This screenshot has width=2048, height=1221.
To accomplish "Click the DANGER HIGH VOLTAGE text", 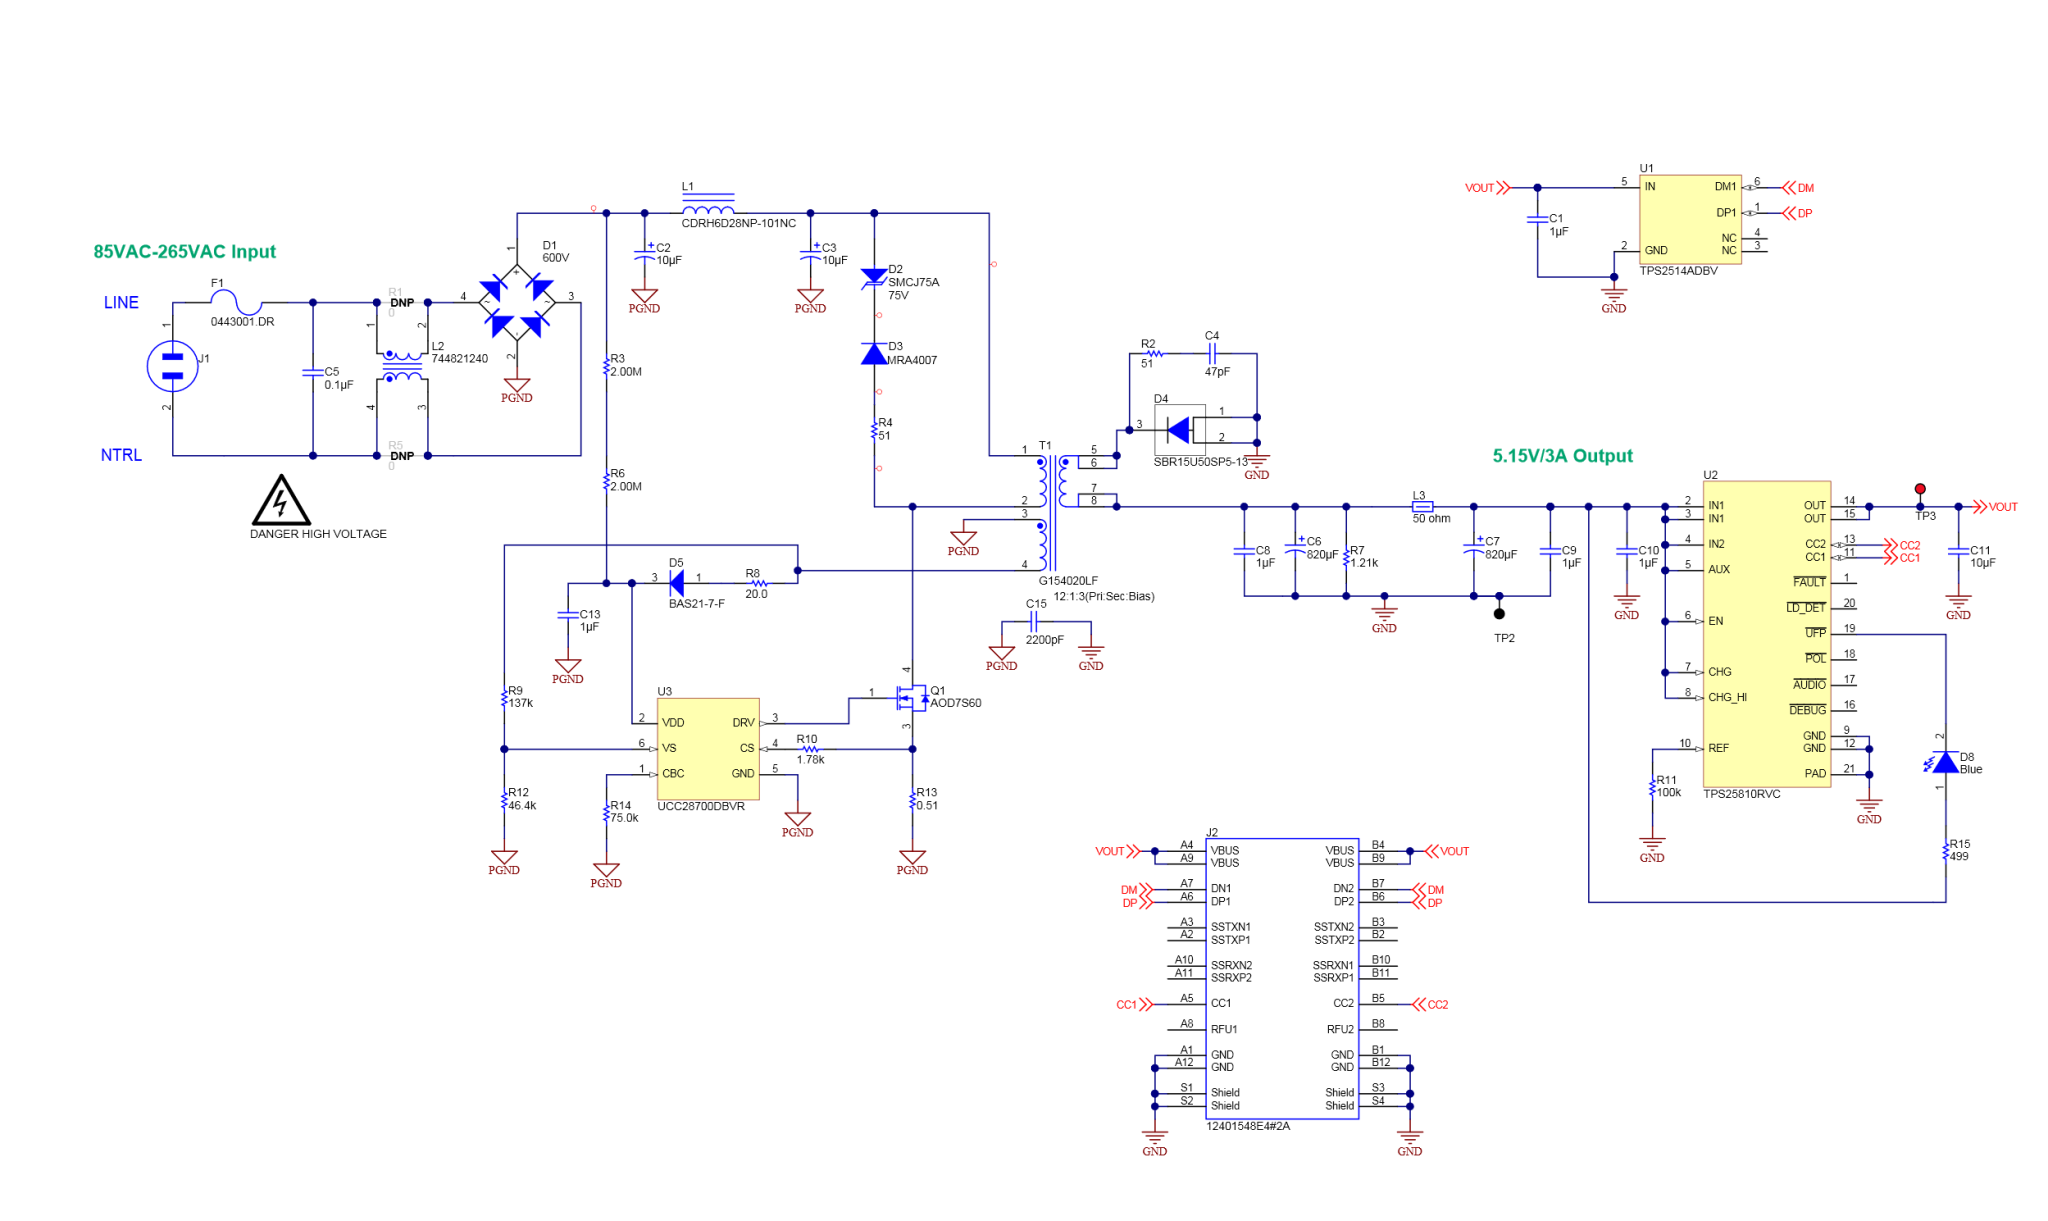I will 318,533.
